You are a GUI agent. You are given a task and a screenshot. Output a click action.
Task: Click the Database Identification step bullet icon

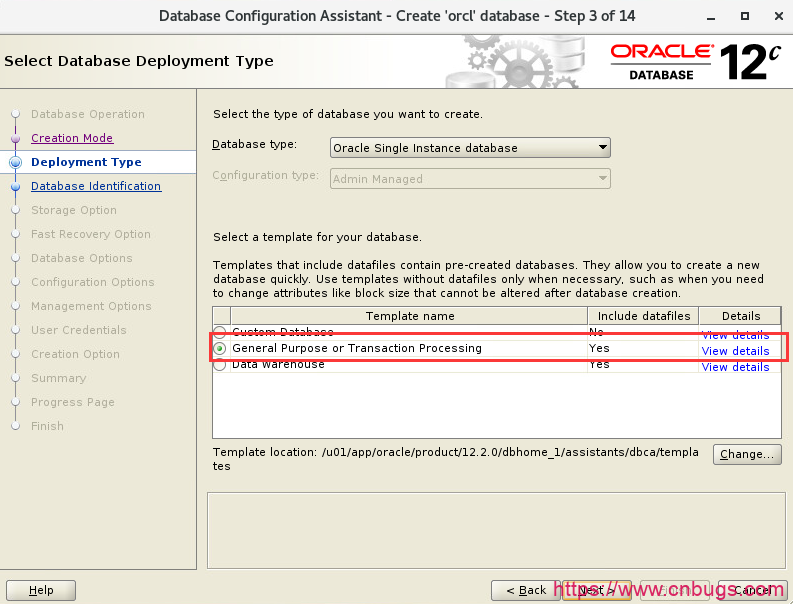[15, 186]
